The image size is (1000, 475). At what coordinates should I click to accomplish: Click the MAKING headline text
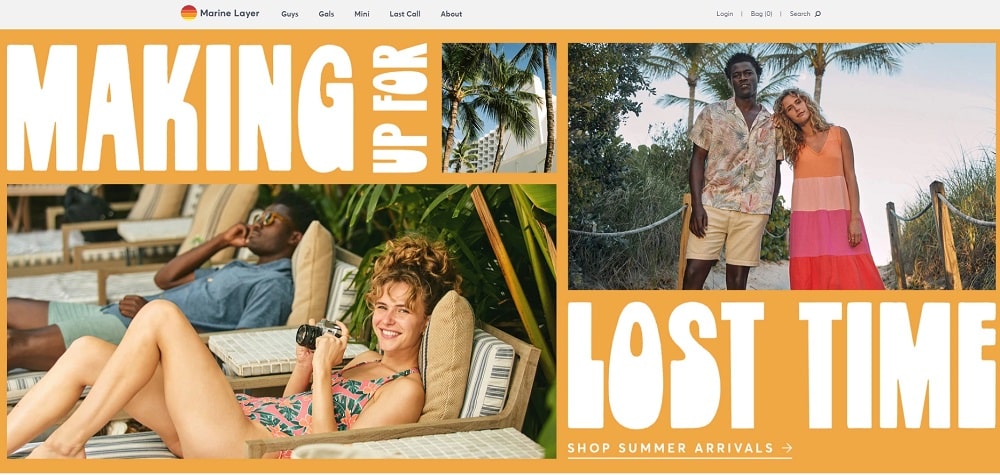(x=180, y=108)
